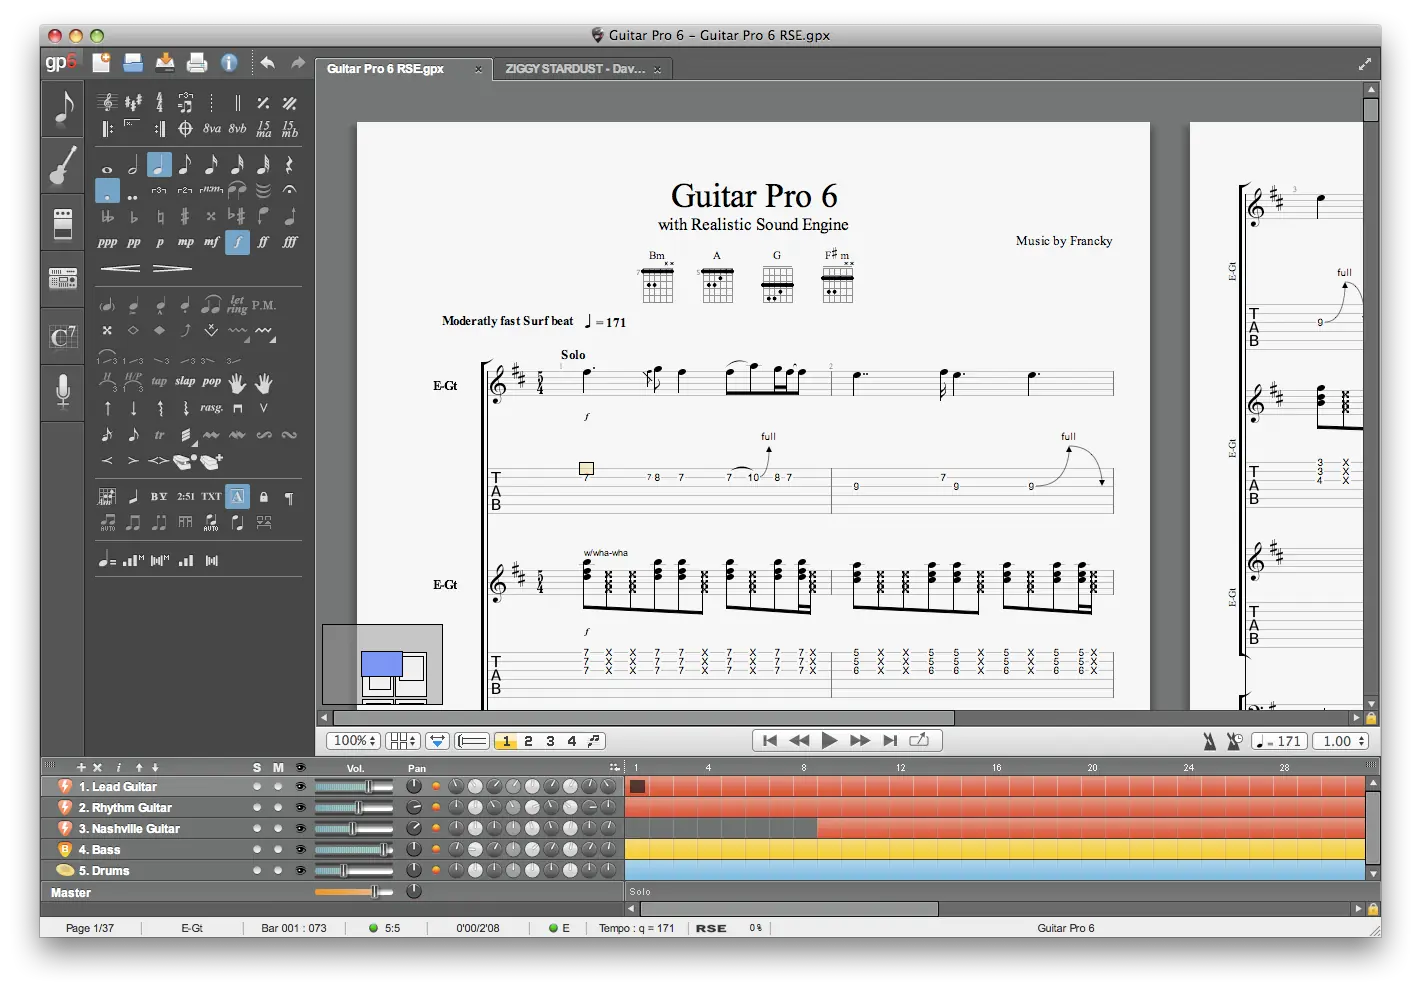The height and width of the screenshot is (992, 1421).
Task: Toggle visibility eye for Drums track
Action: point(300,871)
